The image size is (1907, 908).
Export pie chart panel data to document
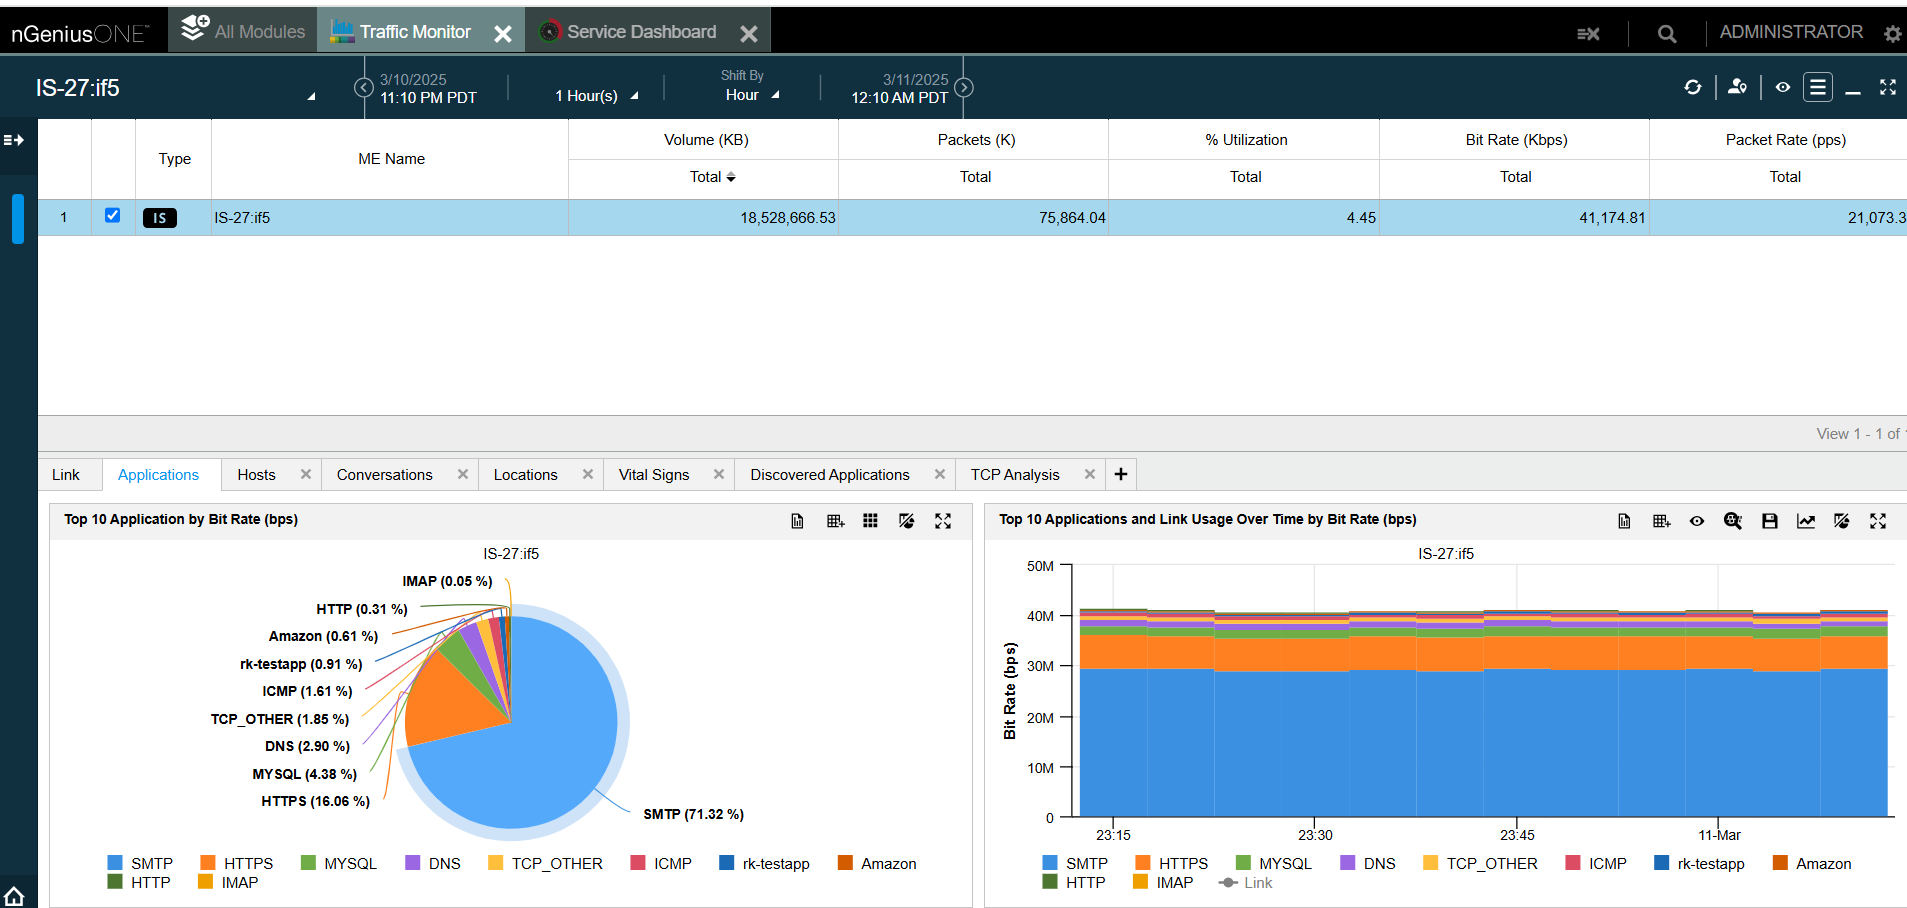797,521
